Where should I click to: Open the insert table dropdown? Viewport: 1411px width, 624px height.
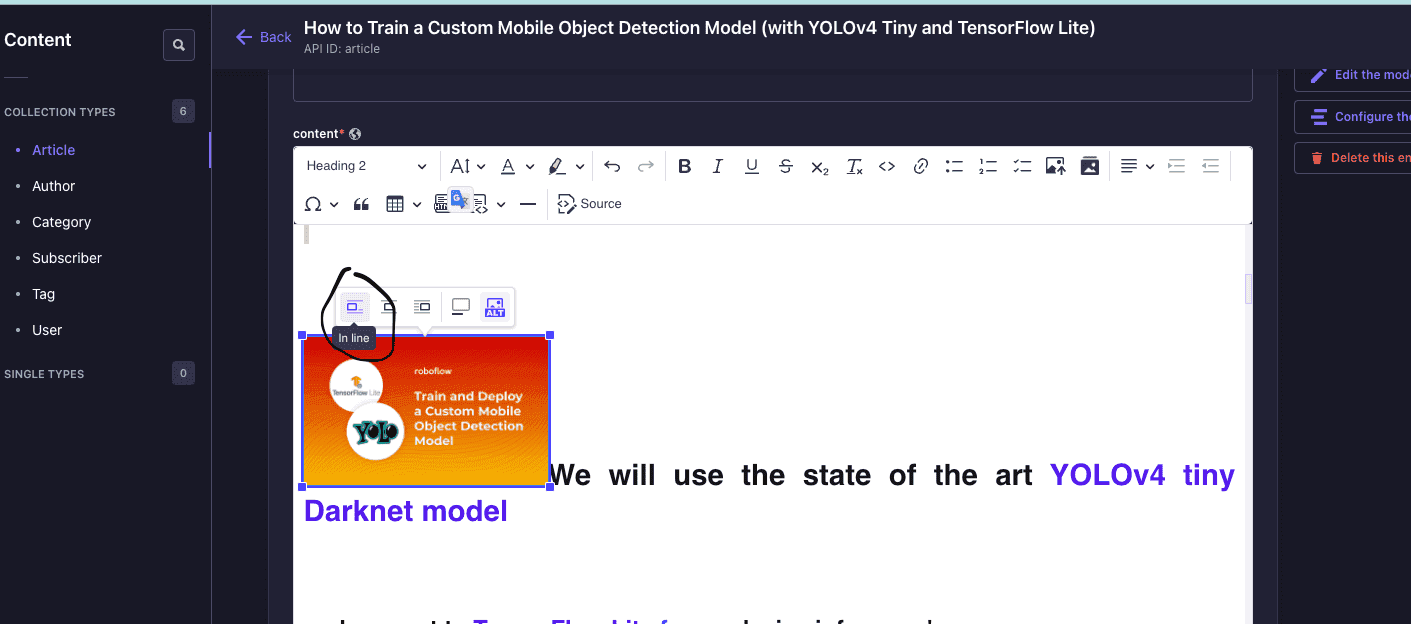tap(403, 204)
